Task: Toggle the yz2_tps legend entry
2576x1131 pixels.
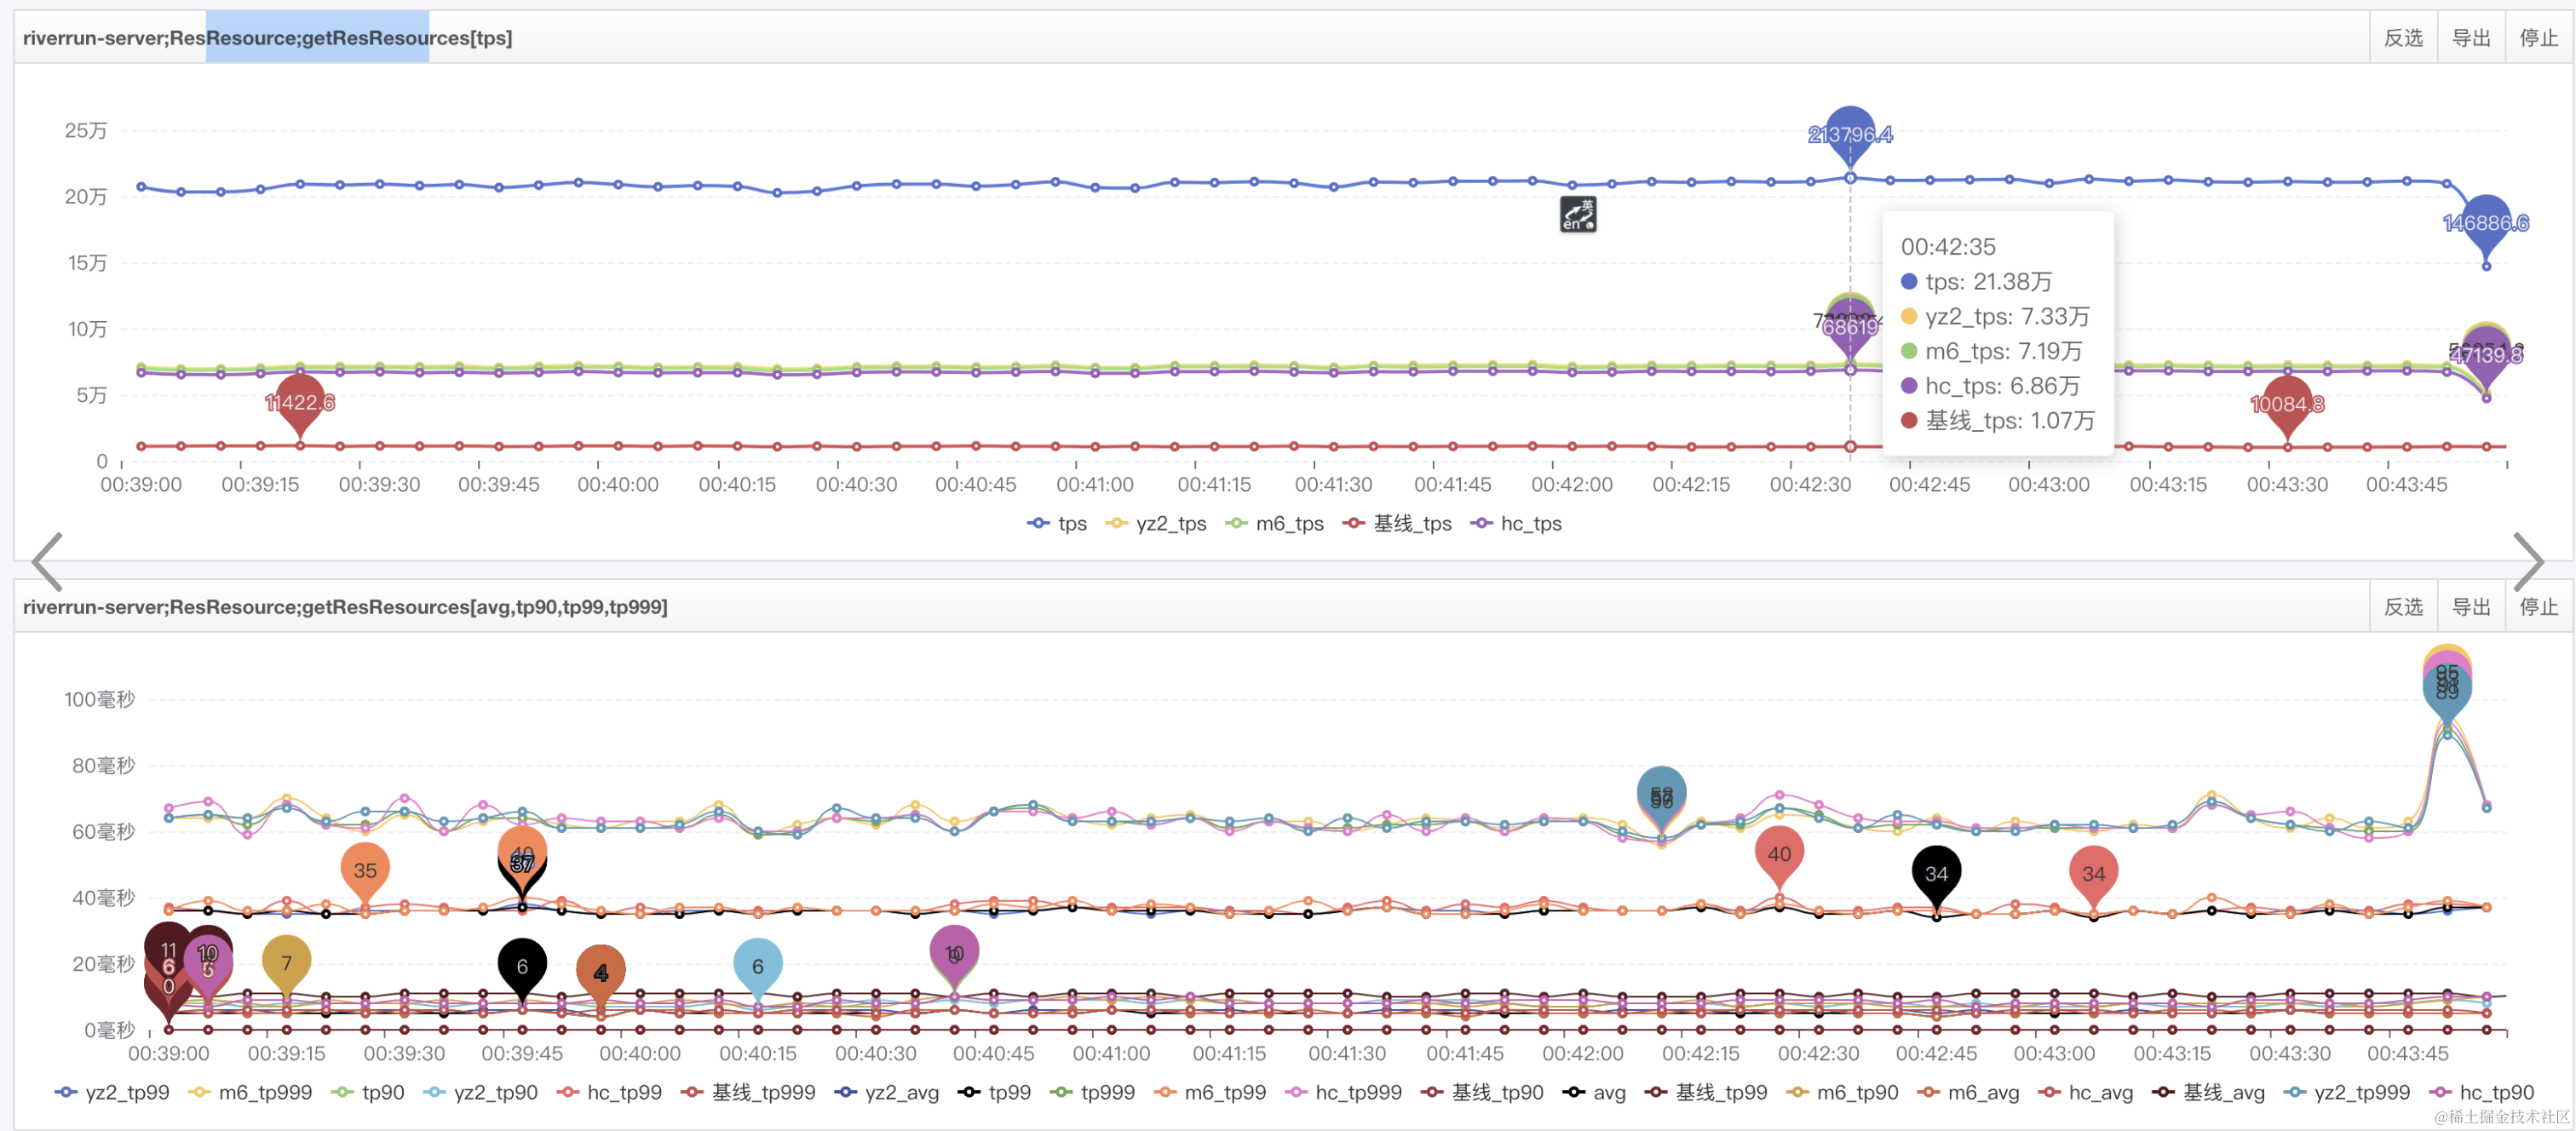Action: tap(1156, 523)
